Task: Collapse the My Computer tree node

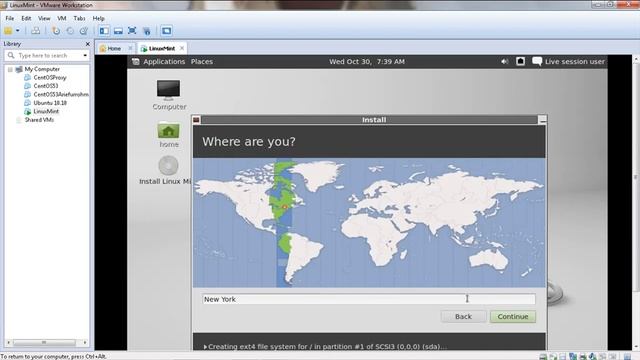Action: (x=10, y=69)
